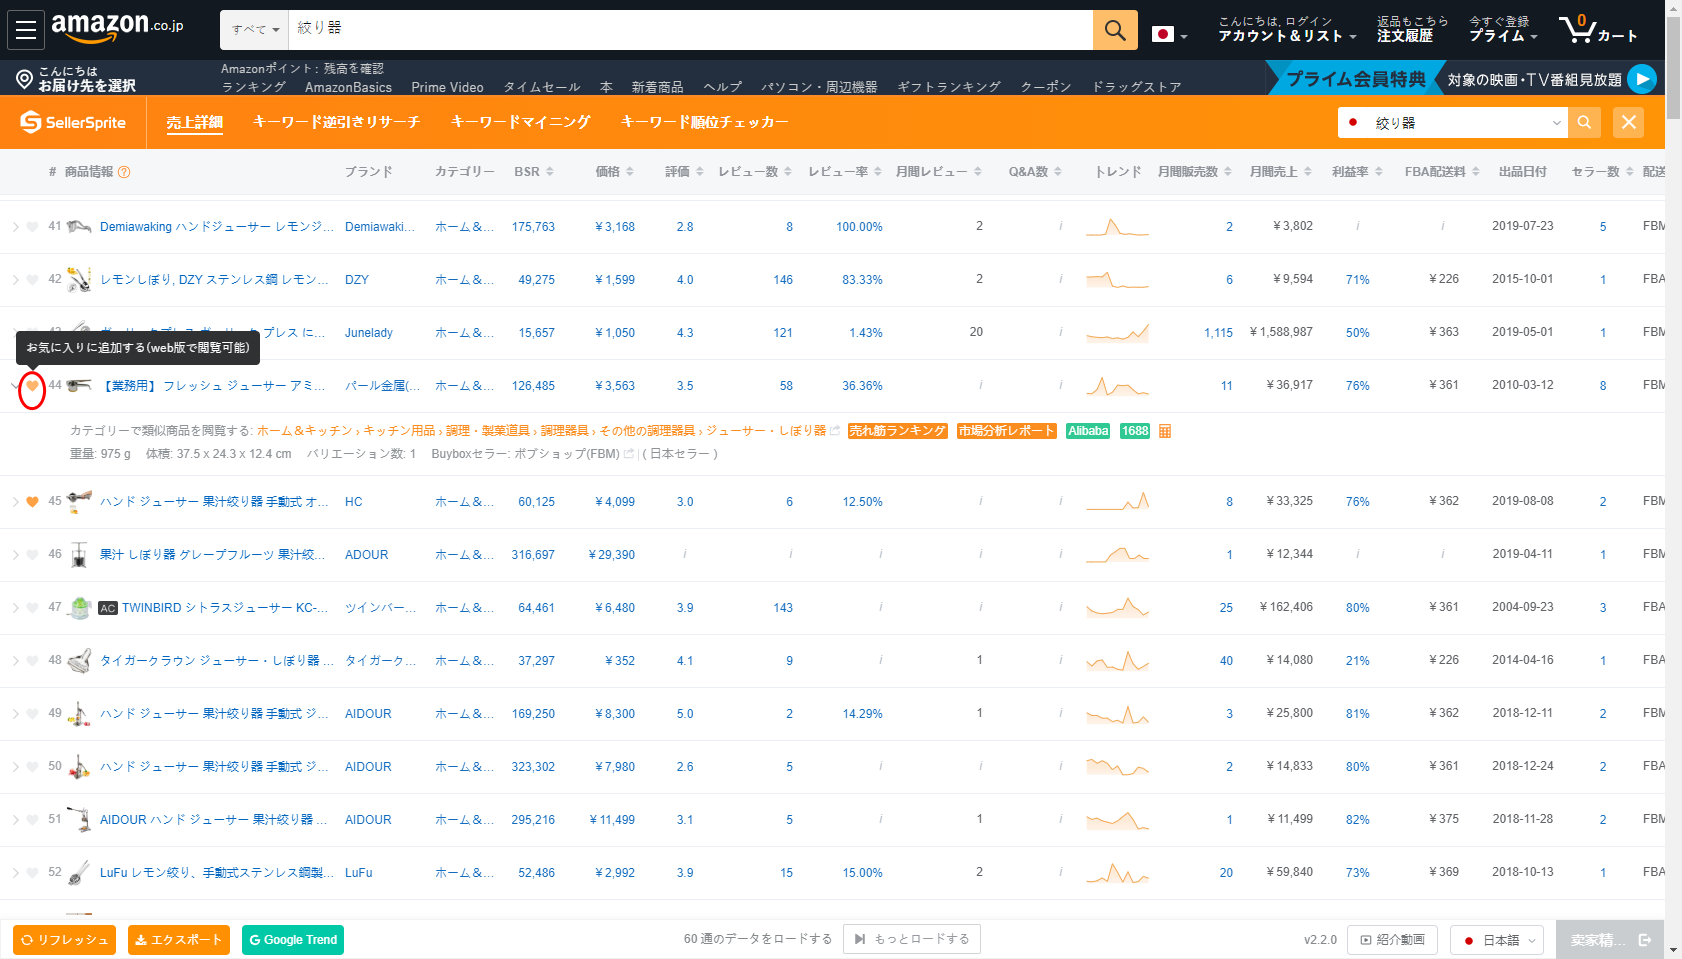Open the shopping cart

pyautogui.click(x=1597, y=29)
